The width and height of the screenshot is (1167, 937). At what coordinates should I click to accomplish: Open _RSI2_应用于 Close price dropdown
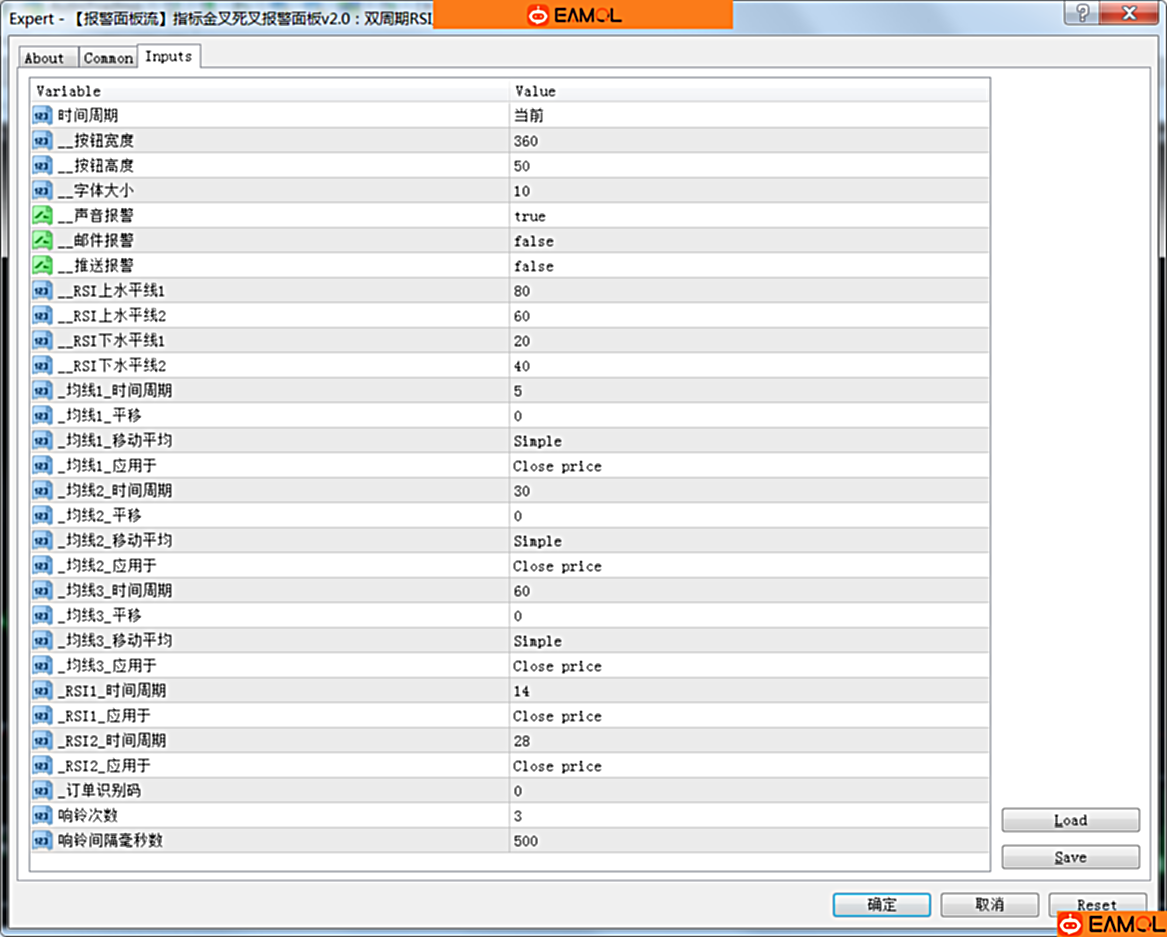(x=749, y=766)
